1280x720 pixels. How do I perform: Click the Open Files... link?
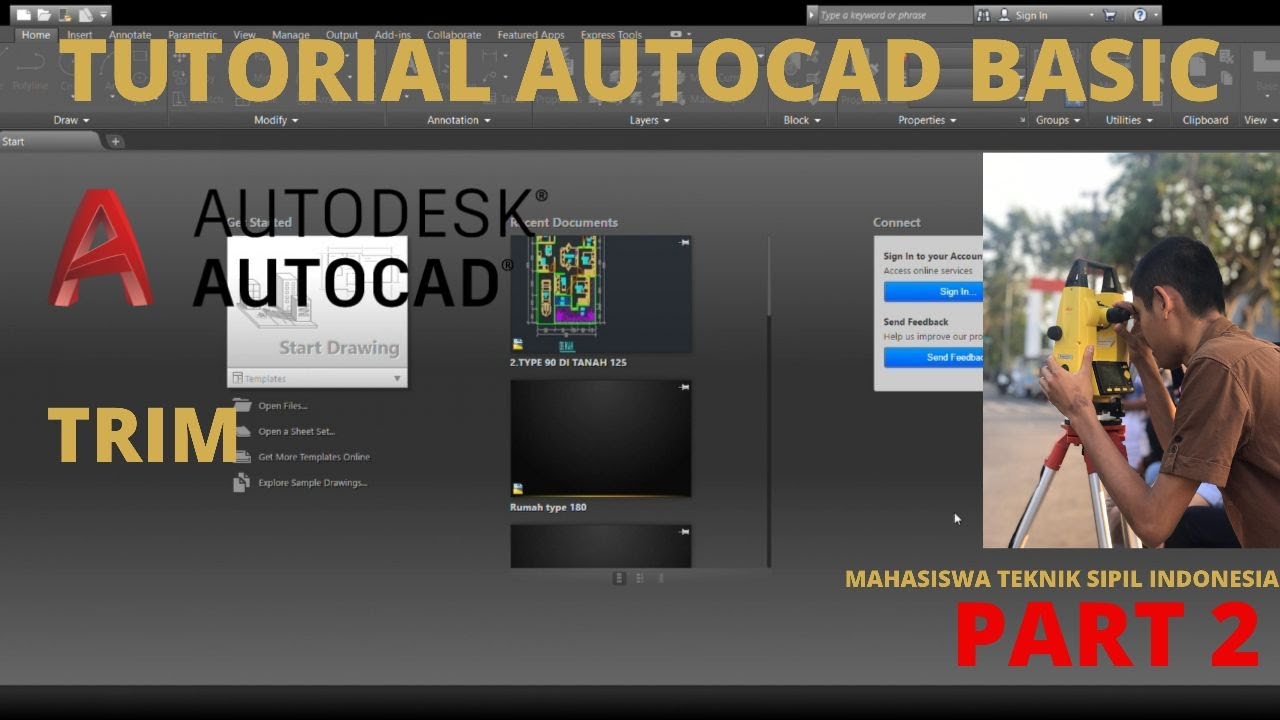(x=282, y=406)
